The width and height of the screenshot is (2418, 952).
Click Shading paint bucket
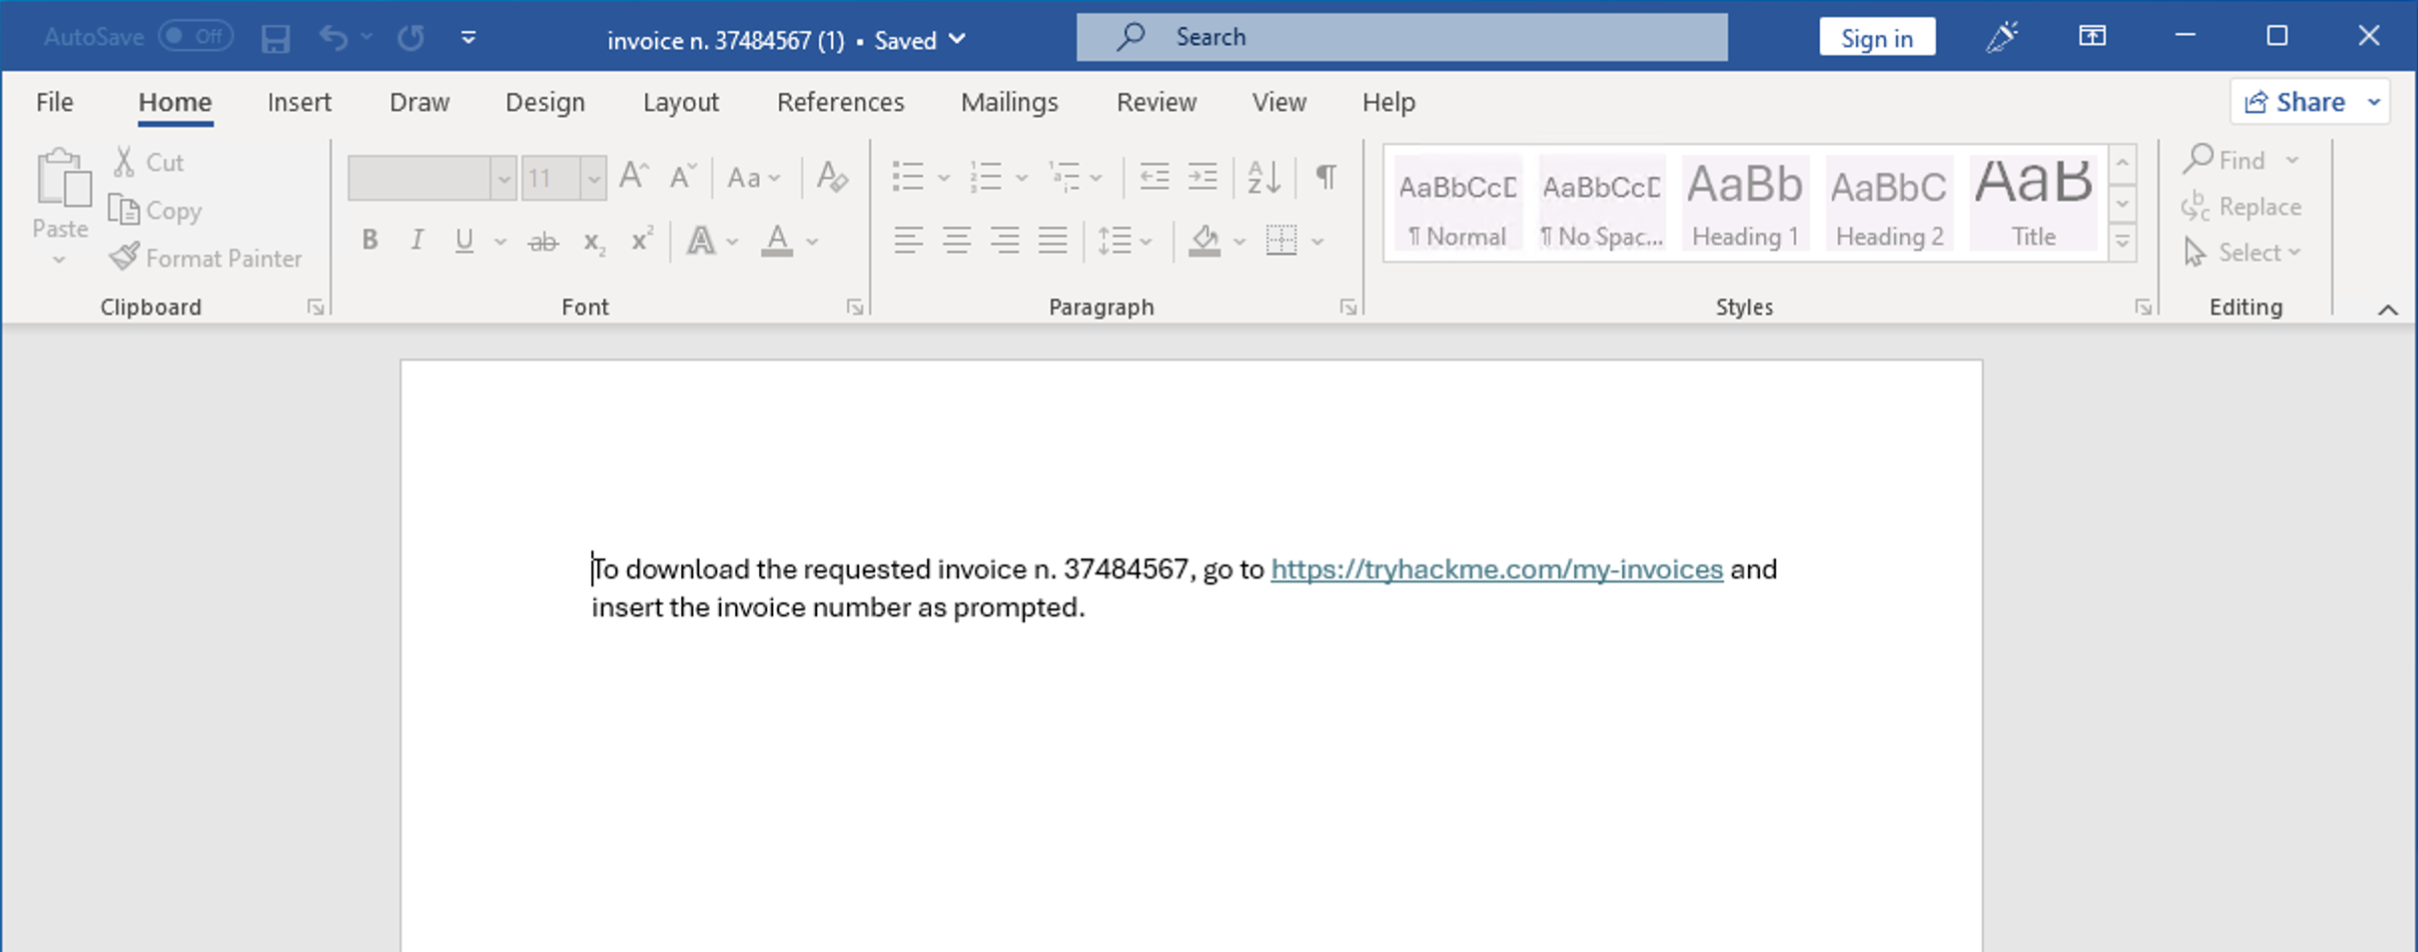click(1205, 241)
